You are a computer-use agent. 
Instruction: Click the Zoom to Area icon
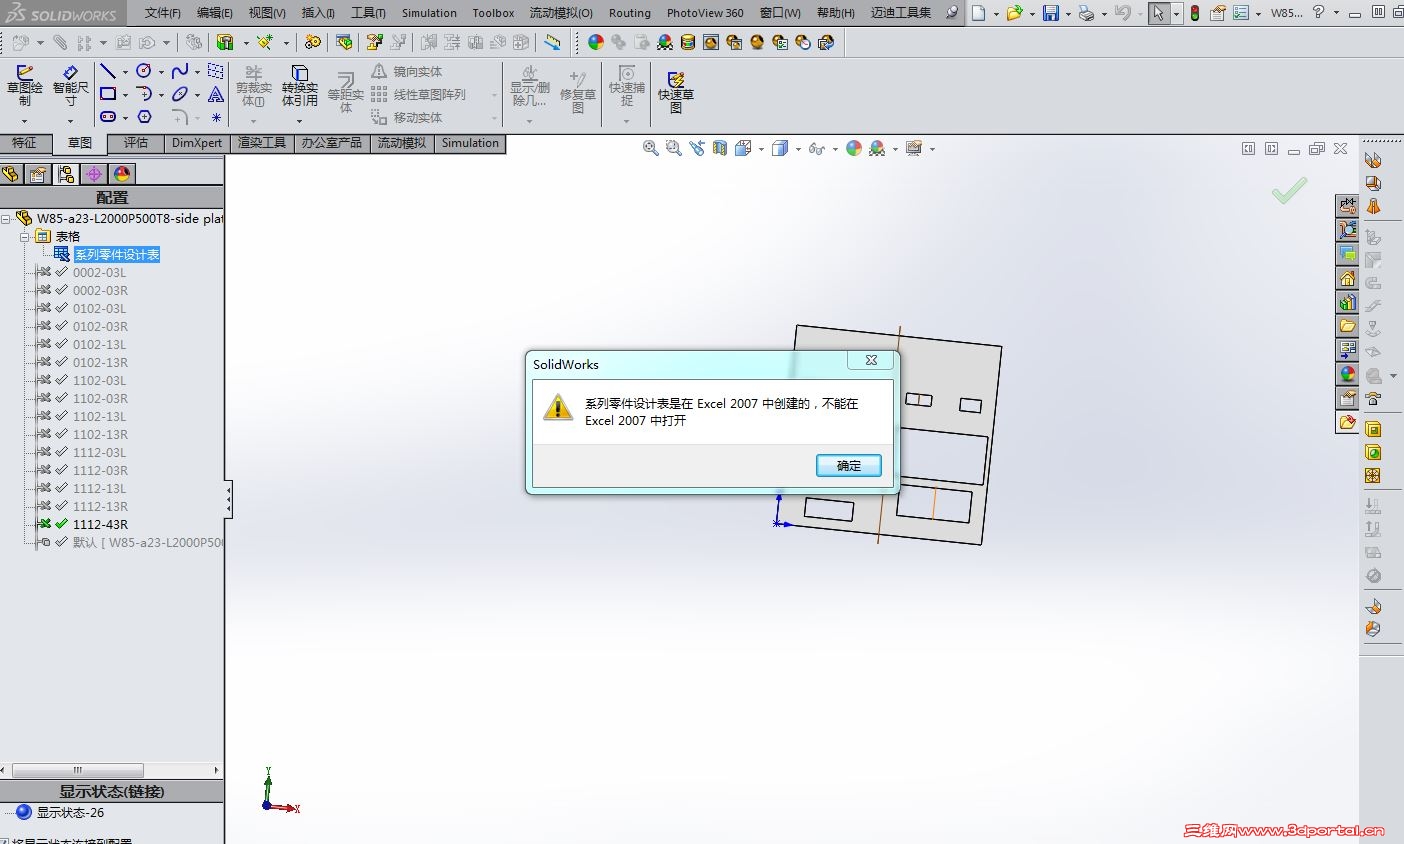[673, 148]
